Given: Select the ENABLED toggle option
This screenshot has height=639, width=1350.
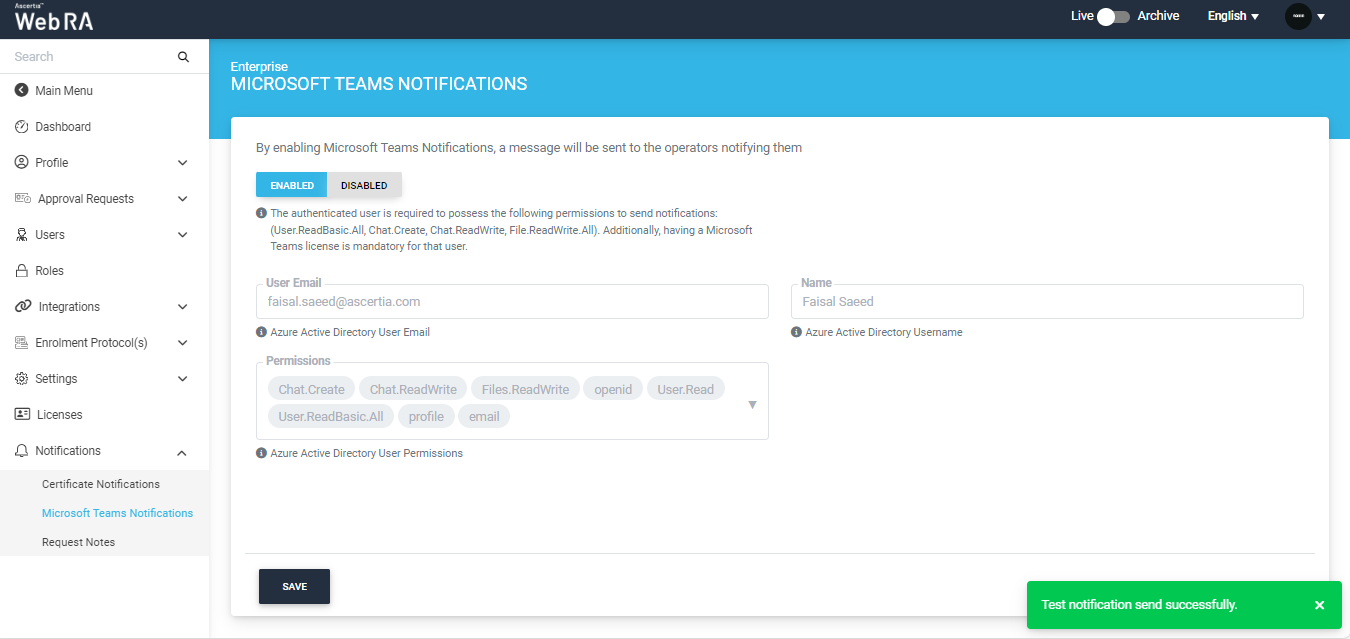Looking at the screenshot, I should tap(292, 185).
